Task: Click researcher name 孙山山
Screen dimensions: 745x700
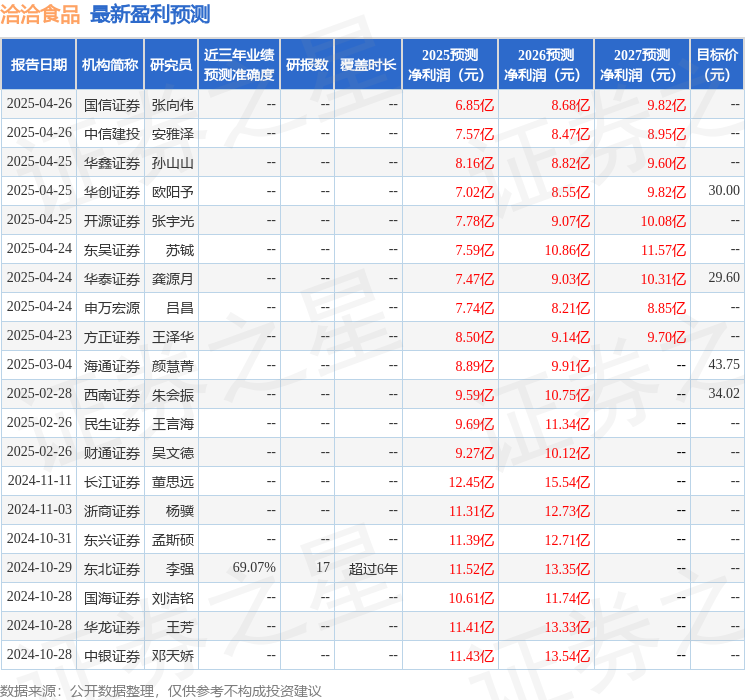Action: [172, 163]
